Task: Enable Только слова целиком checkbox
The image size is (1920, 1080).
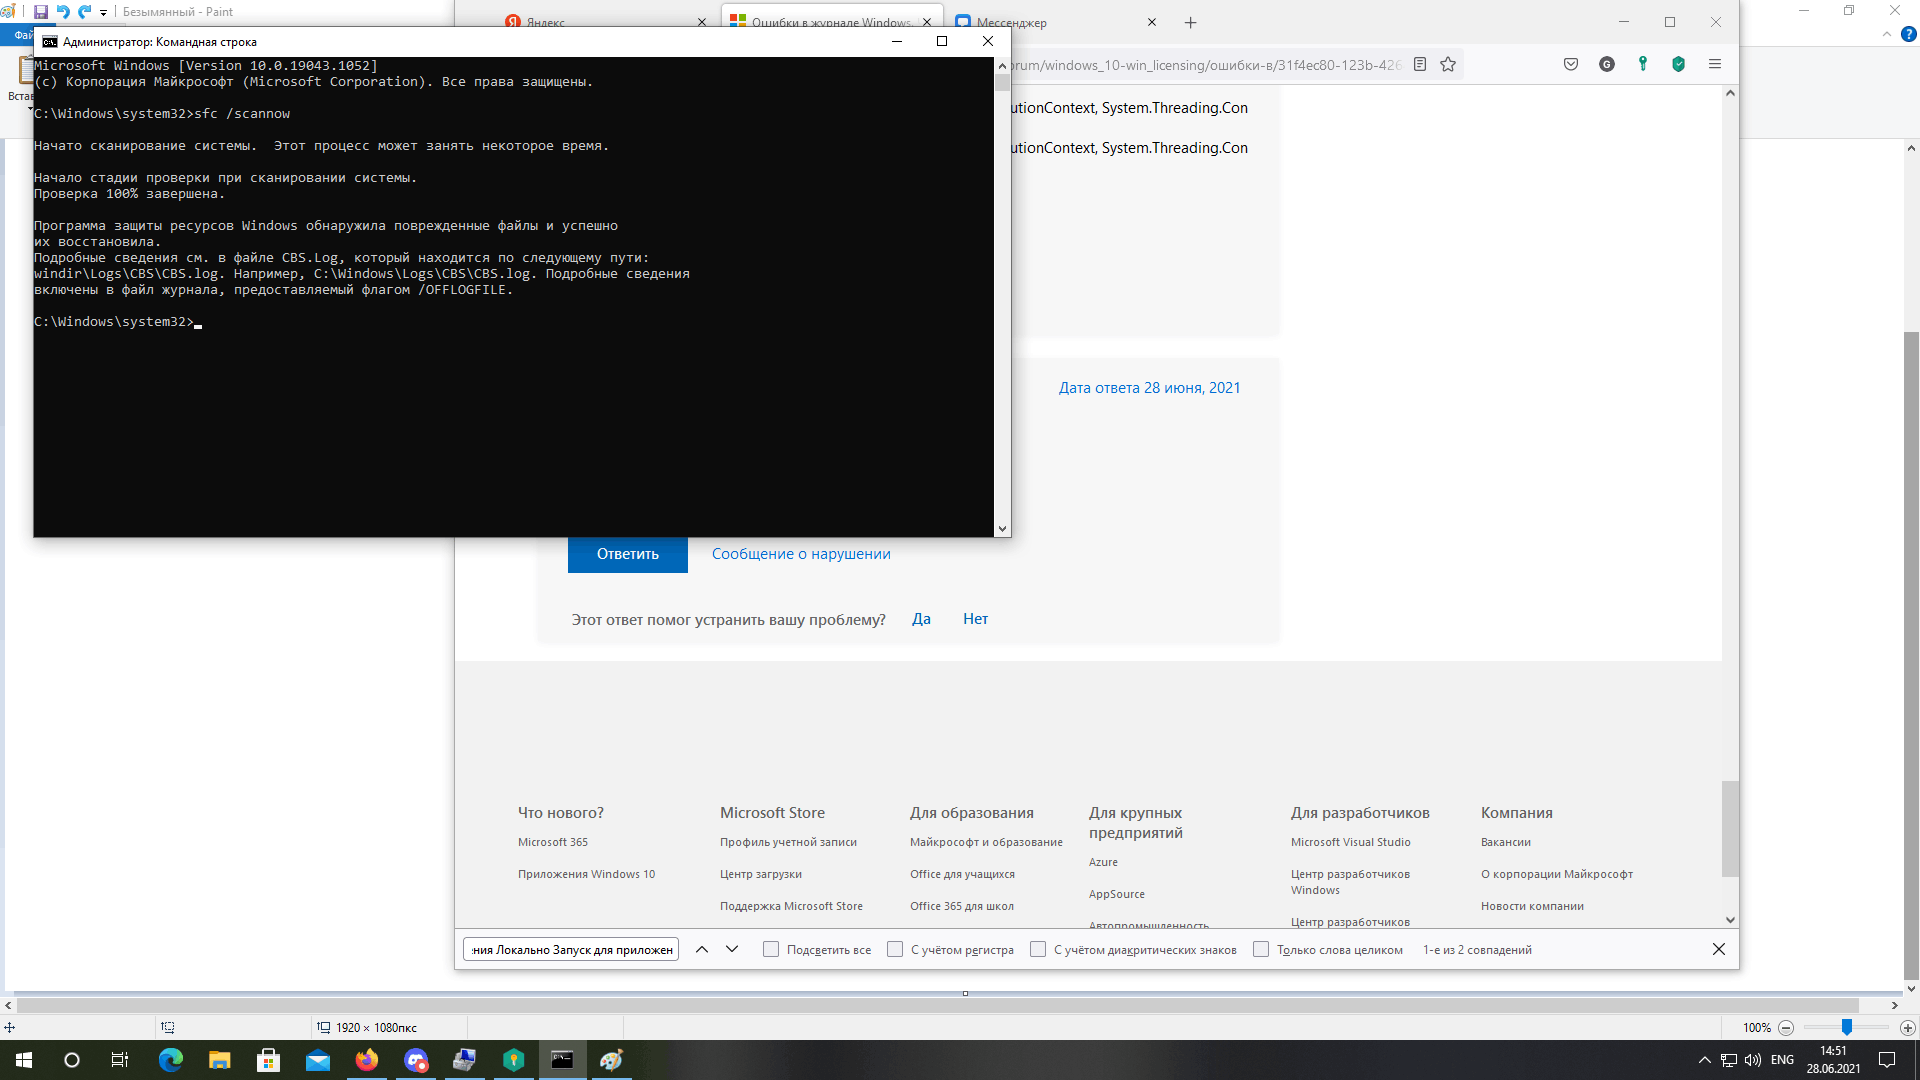Action: tap(1261, 949)
